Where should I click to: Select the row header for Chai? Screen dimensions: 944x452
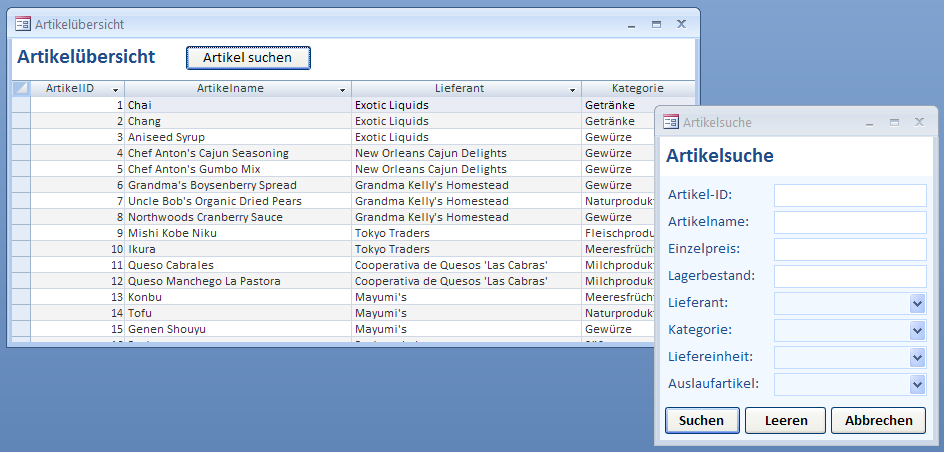[21, 105]
